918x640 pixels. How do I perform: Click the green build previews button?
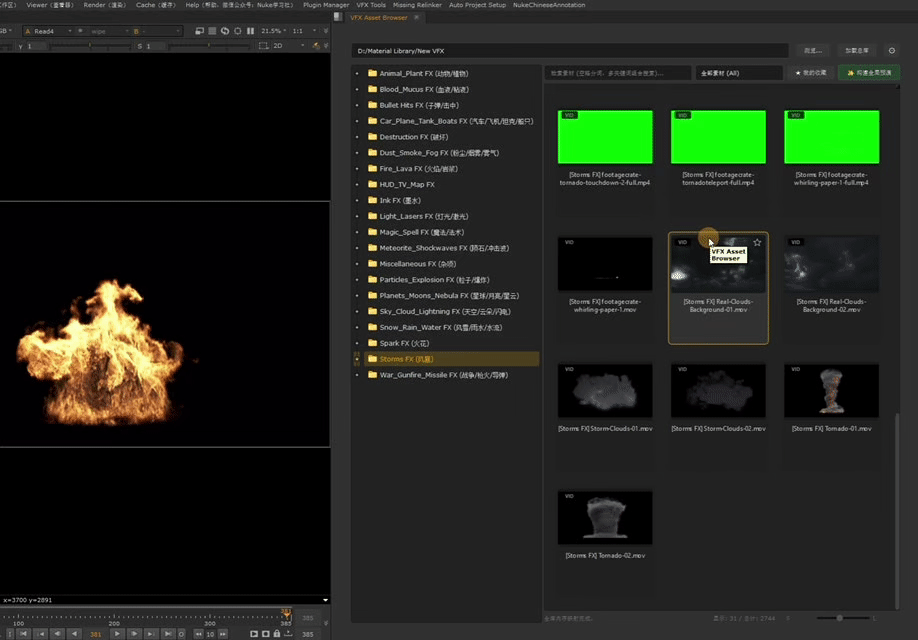[868, 73]
